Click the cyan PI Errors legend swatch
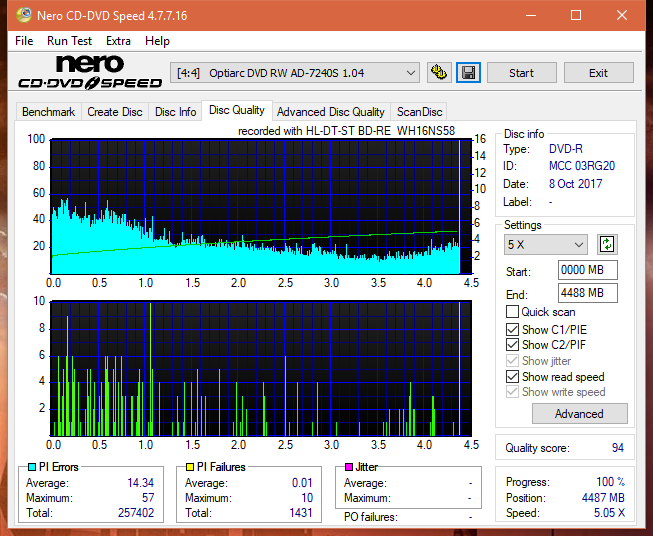The image size is (653, 536). click(32, 467)
